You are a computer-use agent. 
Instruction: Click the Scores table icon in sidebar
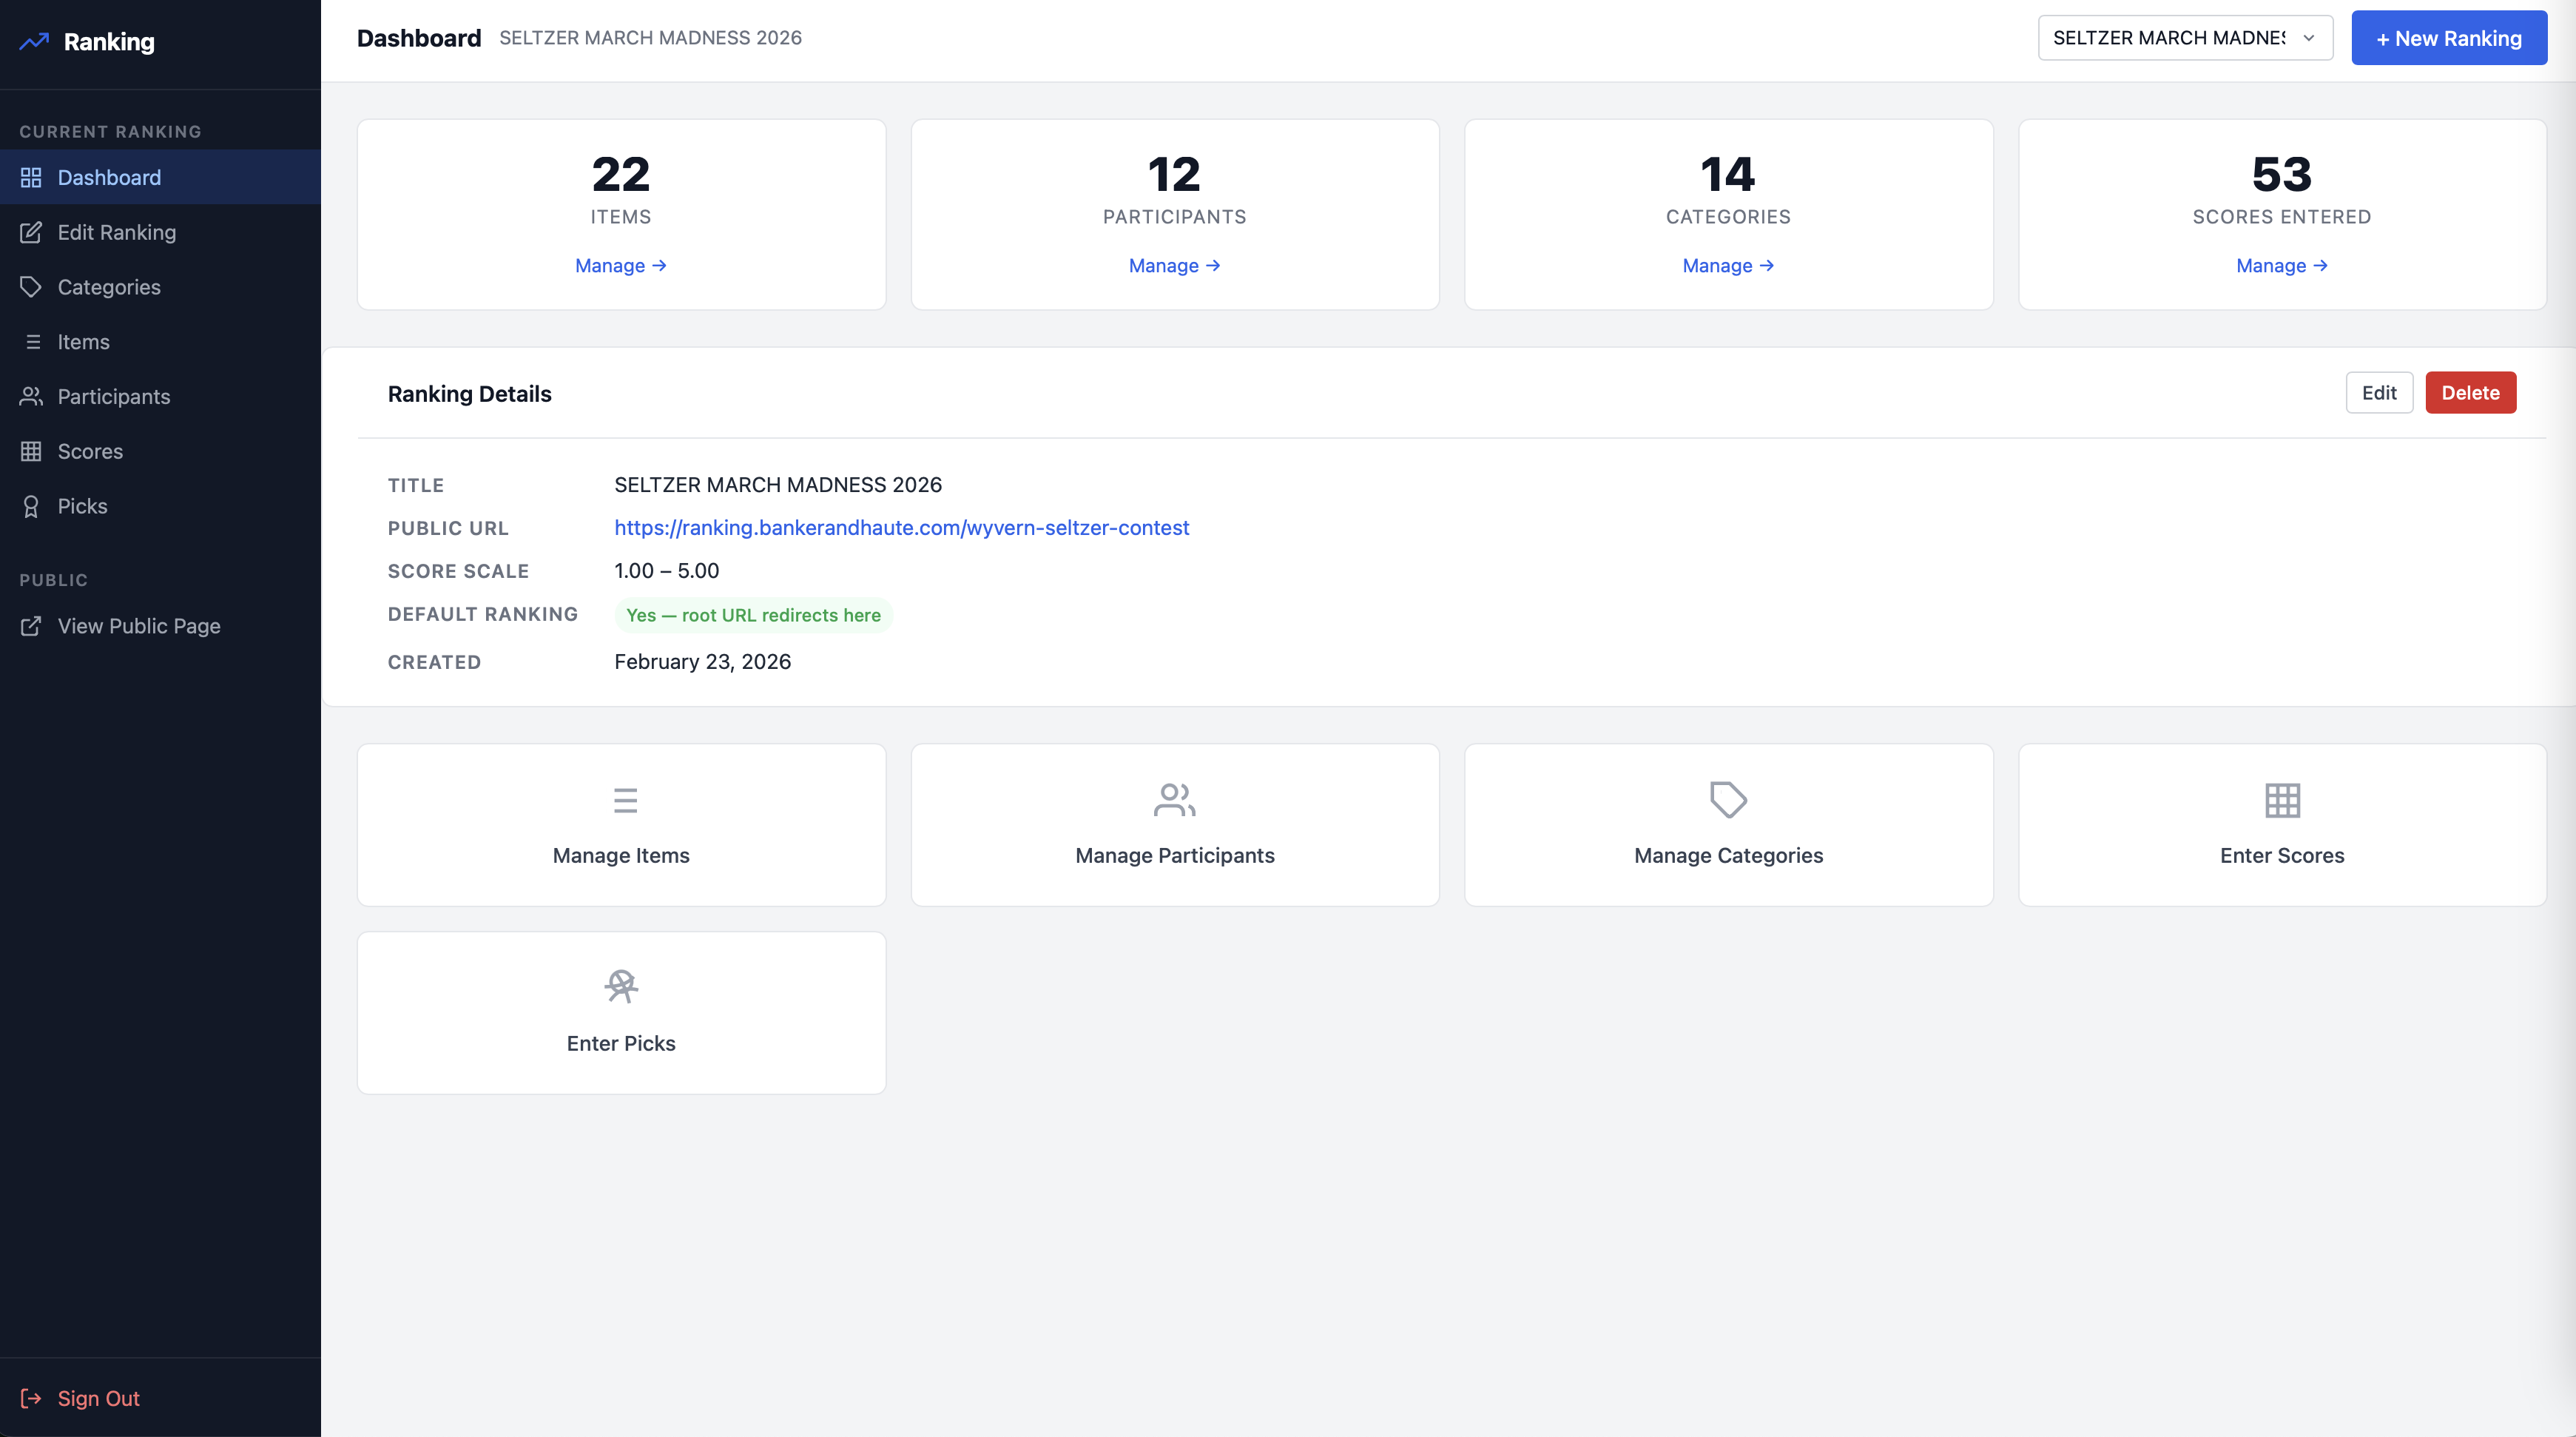click(x=31, y=451)
